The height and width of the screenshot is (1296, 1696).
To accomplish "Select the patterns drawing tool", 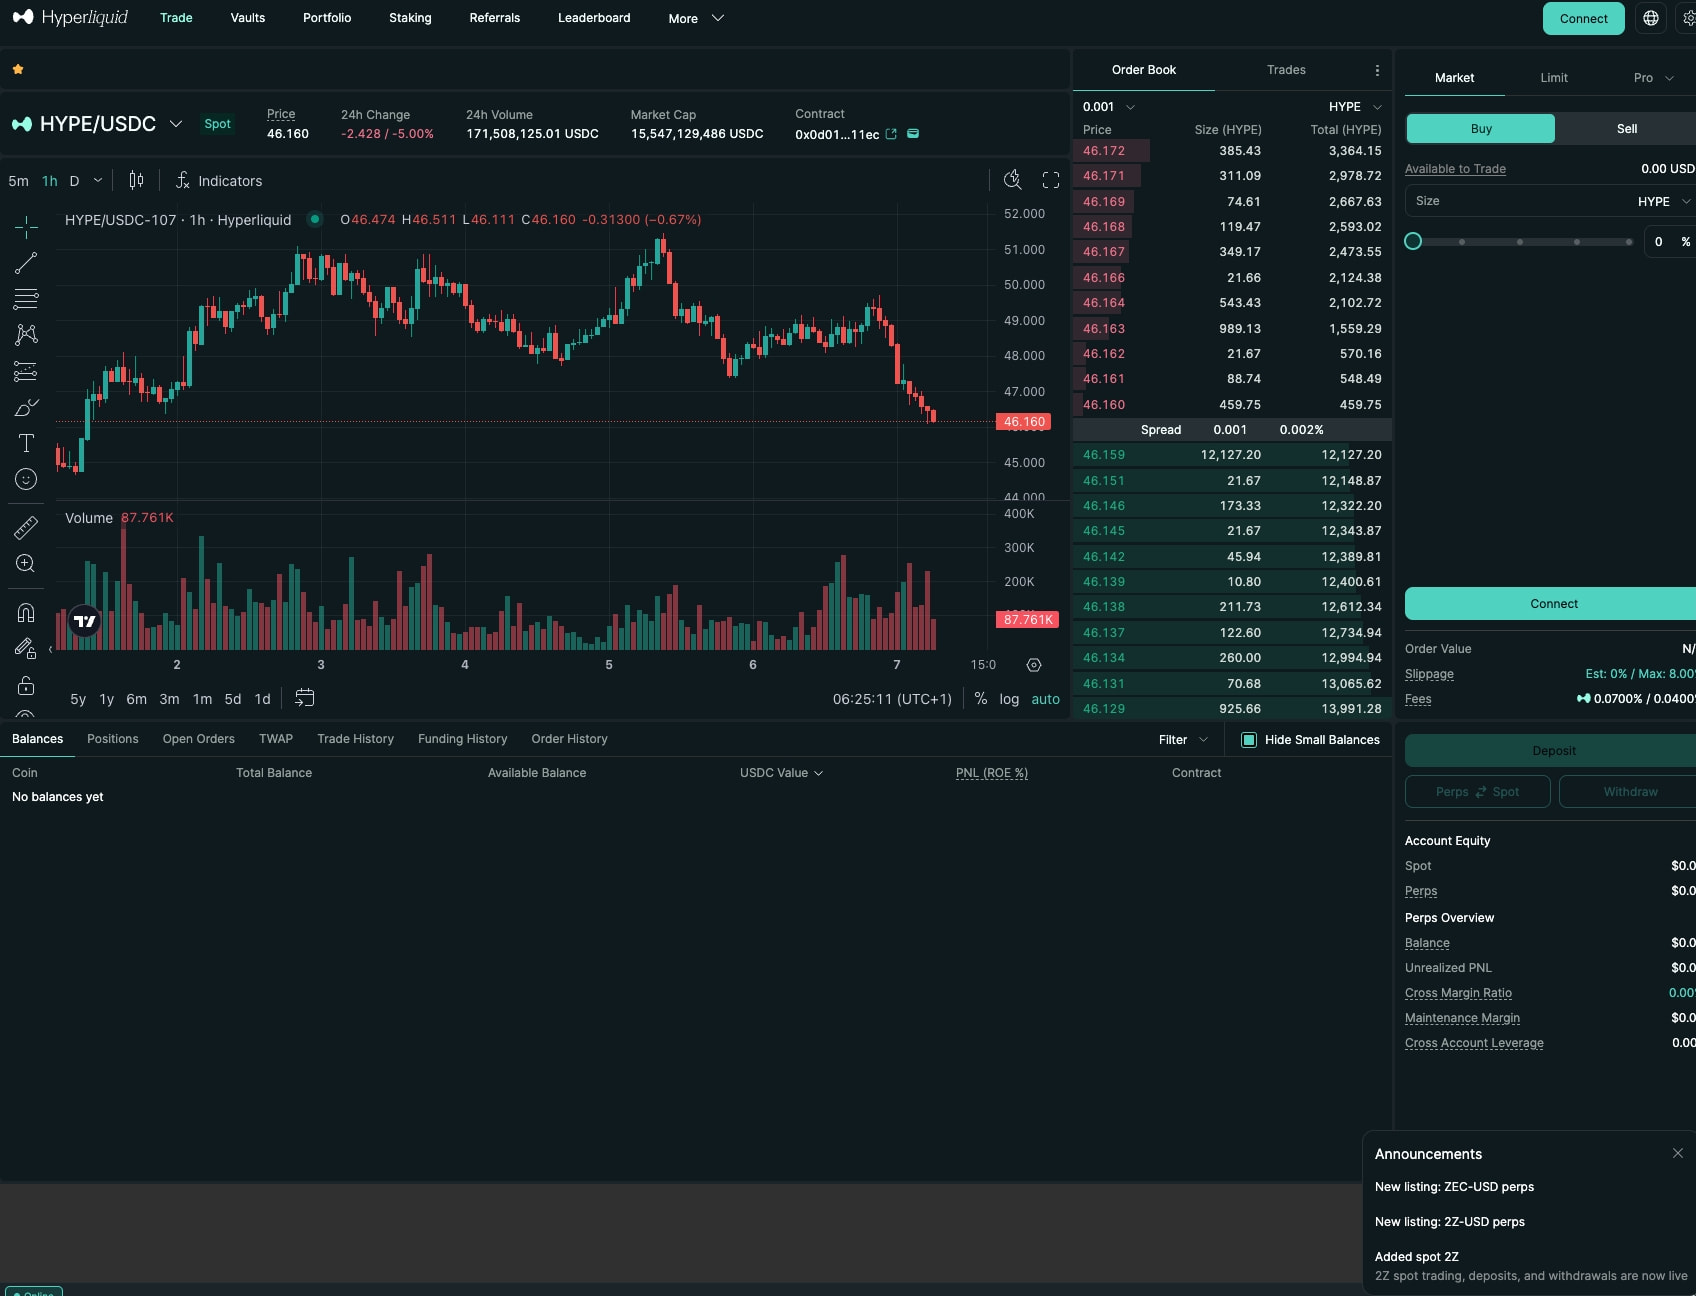I will pos(26,334).
